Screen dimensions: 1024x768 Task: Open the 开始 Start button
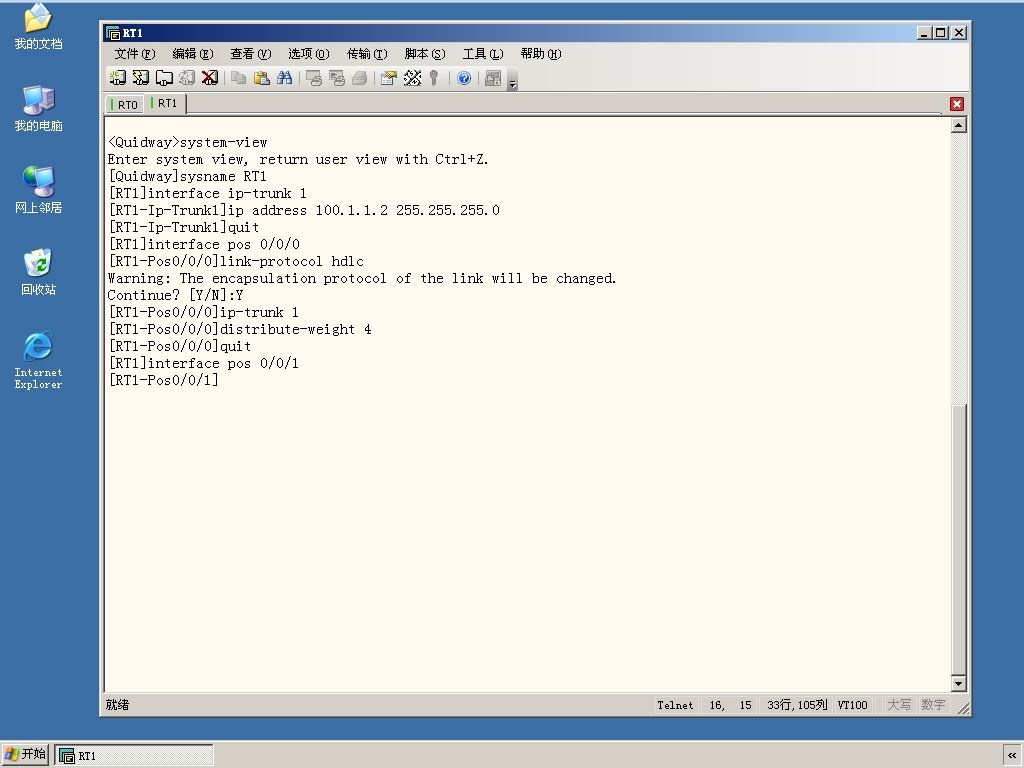(x=25, y=754)
